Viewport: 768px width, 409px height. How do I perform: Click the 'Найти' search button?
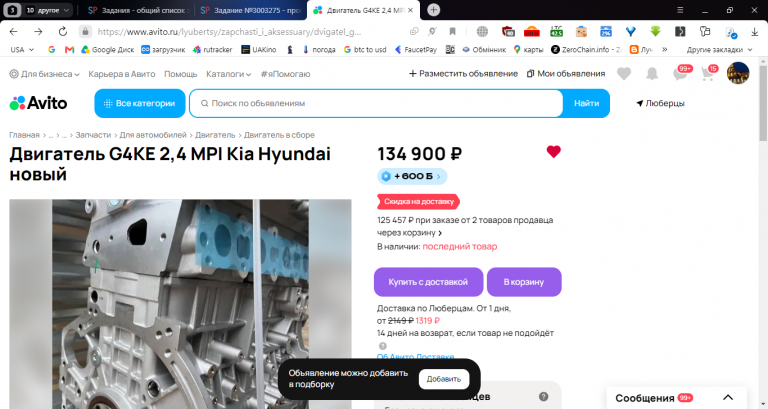click(586, 103)
